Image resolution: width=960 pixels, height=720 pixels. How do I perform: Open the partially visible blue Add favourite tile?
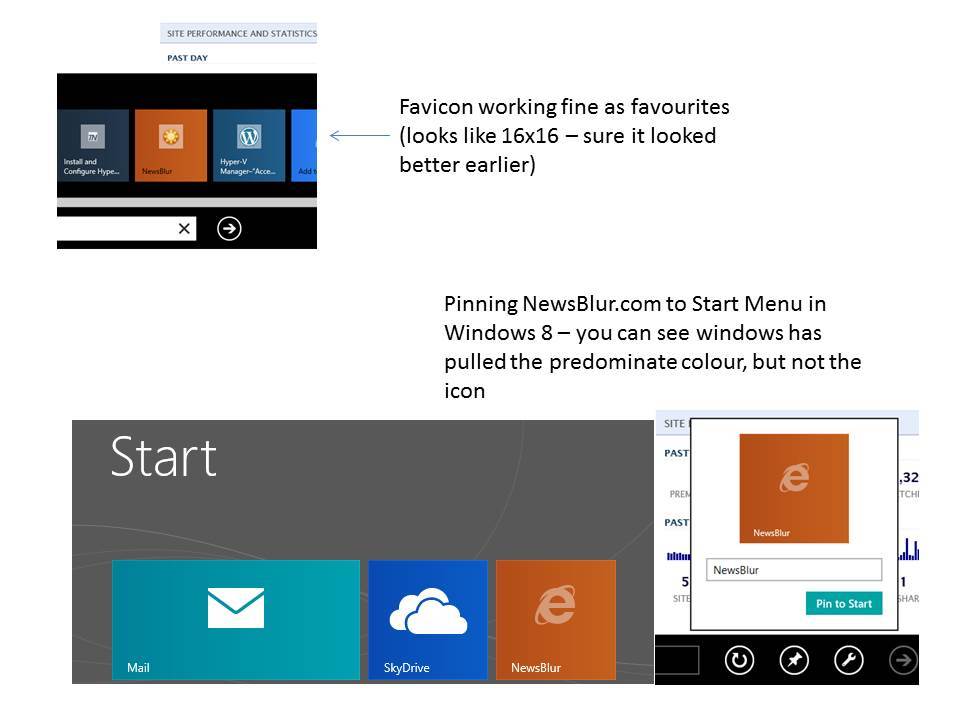(304, 145)
